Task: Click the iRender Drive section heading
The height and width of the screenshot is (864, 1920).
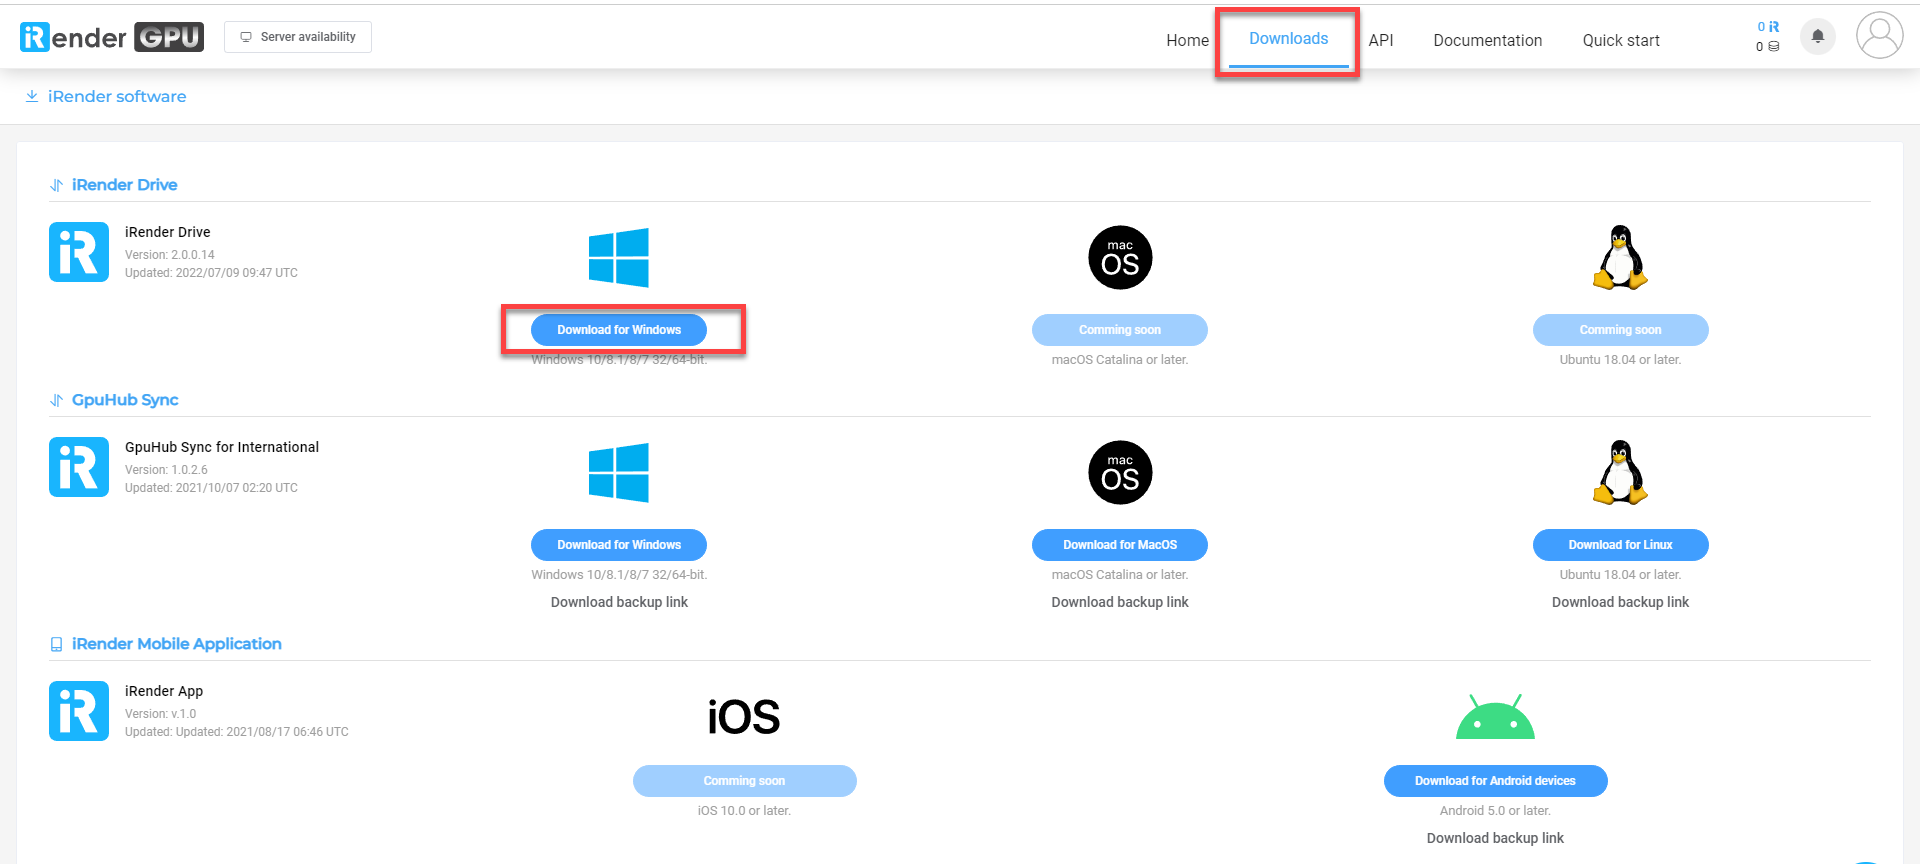Action: (125, 185)
